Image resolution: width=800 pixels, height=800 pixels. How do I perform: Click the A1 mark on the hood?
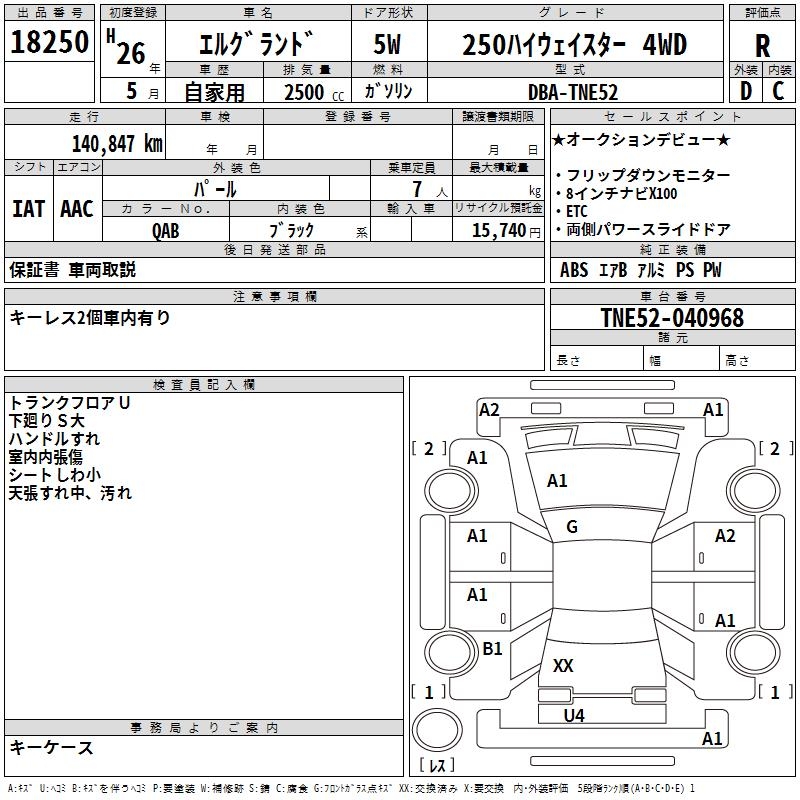point(557,481)
